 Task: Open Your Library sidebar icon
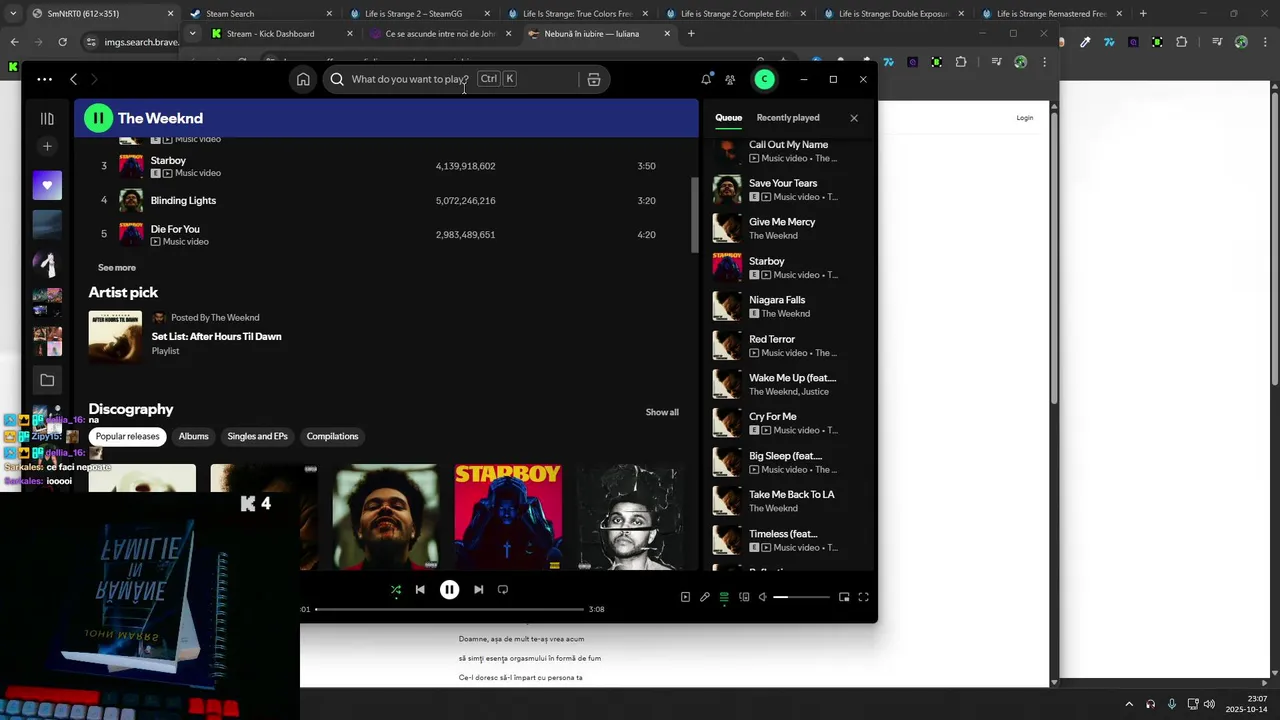47,118
